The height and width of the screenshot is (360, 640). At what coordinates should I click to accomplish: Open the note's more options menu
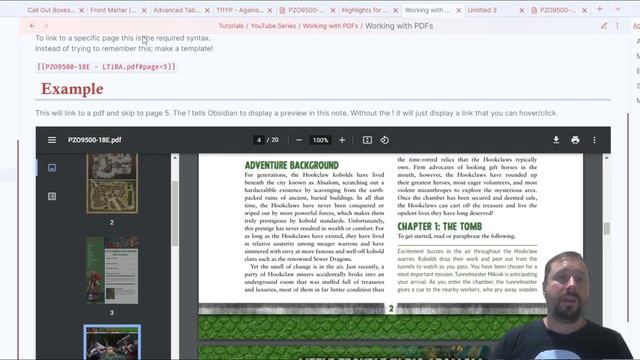tap(617, 26)
